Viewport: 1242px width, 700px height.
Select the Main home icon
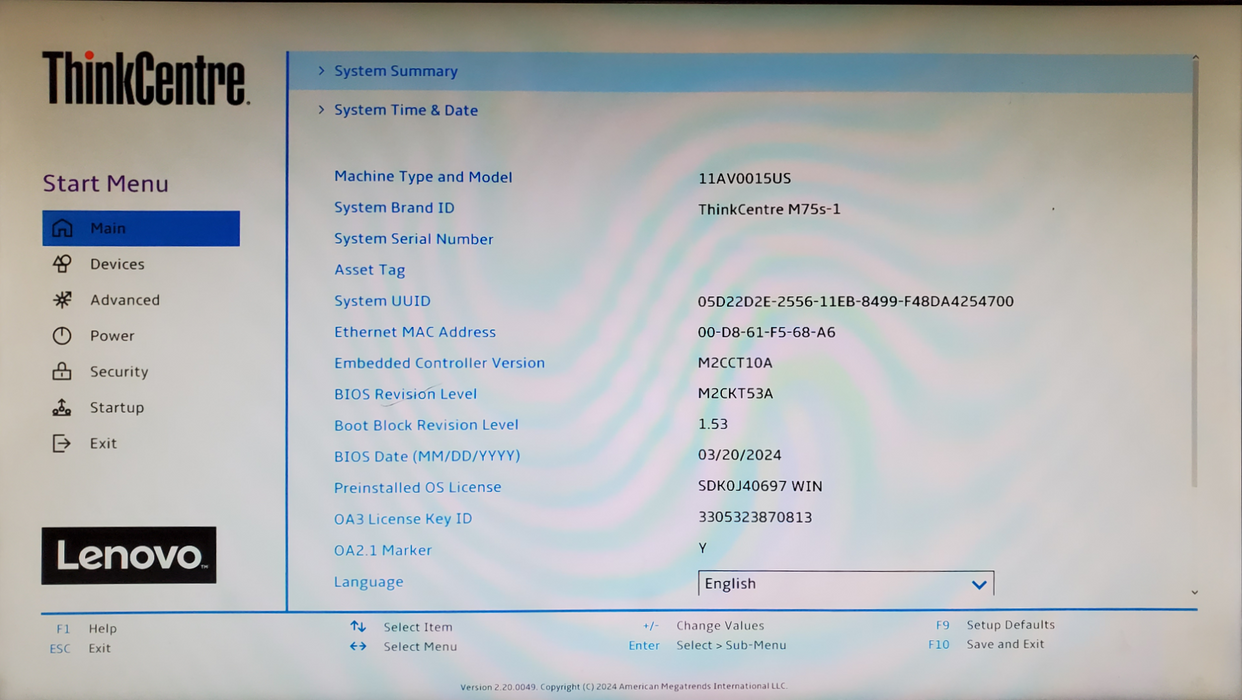click(x=64, y=227)
